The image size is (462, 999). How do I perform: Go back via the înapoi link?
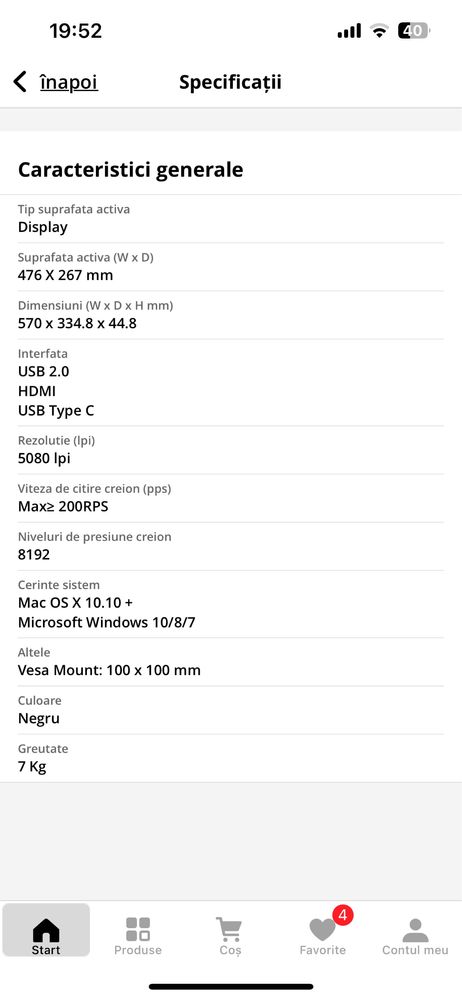click(69, 82)
